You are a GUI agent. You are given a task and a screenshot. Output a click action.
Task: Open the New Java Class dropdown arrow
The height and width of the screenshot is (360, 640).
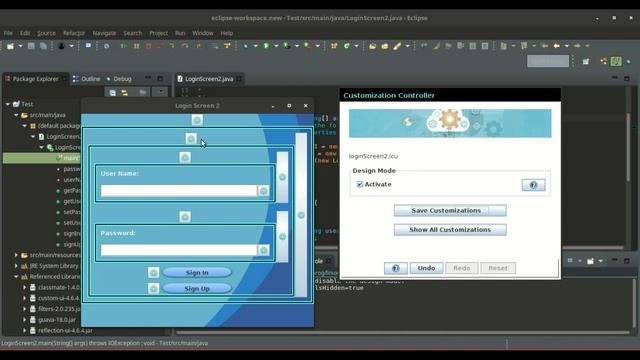click(x=356, y=46)
